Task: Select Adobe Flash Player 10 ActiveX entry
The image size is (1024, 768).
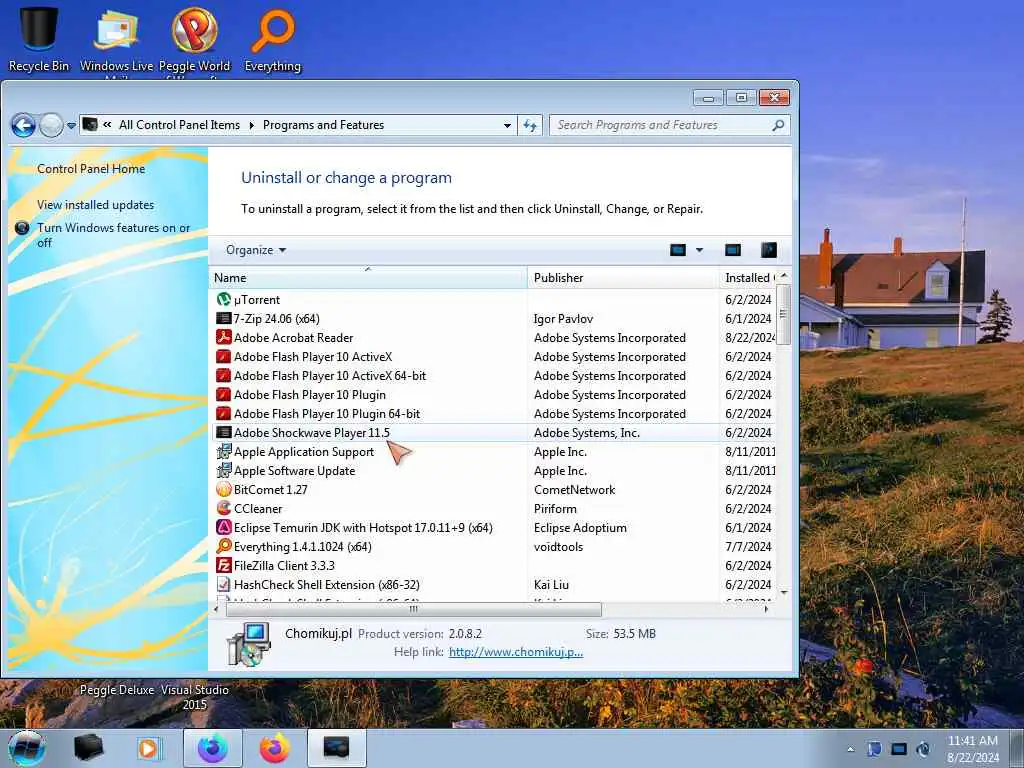Action: [x=313, y=357]
